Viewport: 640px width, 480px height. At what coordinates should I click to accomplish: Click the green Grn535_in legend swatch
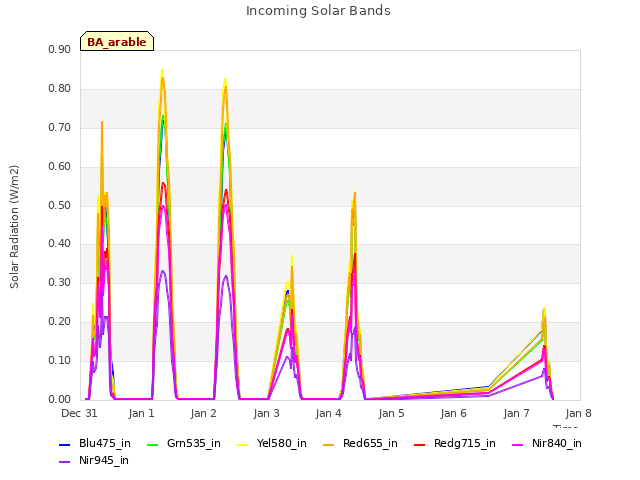pos(152,444)
